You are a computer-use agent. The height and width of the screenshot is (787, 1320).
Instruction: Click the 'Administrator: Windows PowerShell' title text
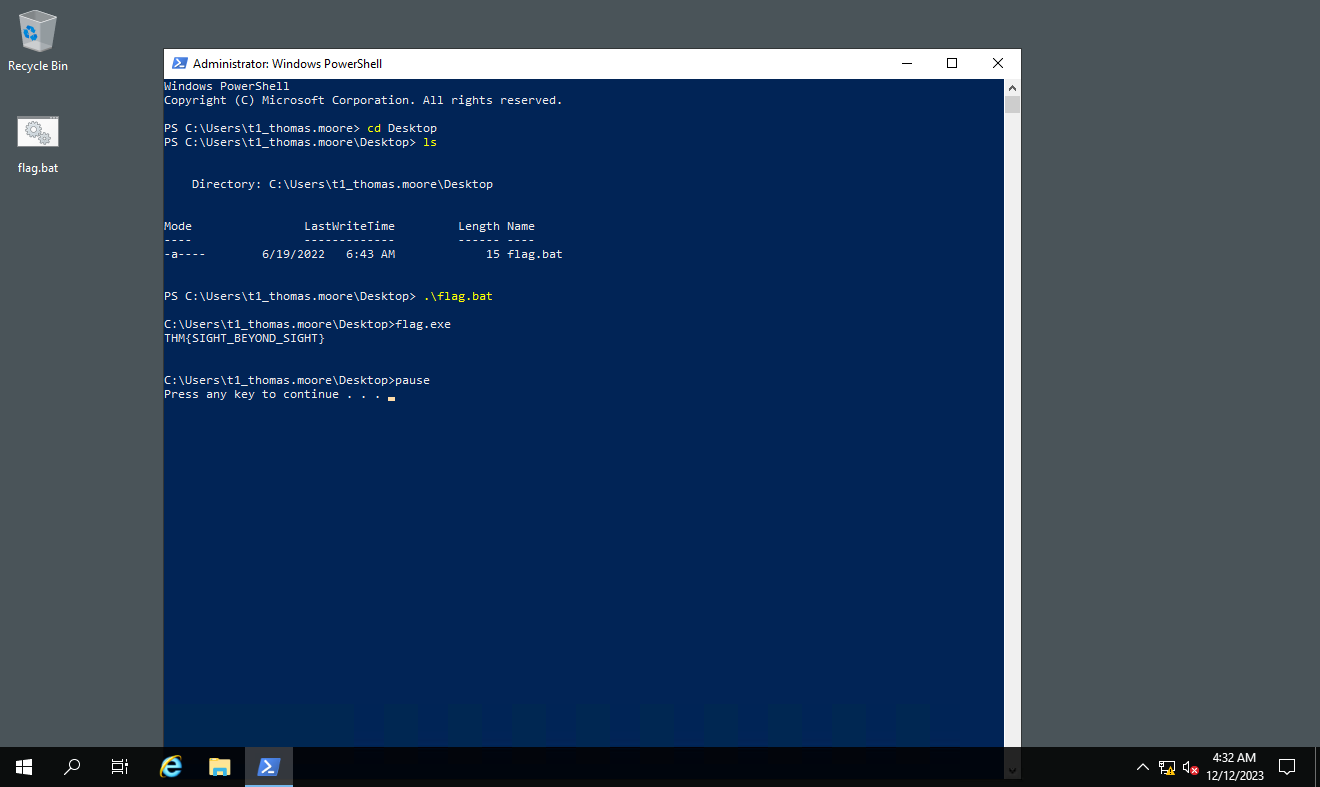point(287,63)
